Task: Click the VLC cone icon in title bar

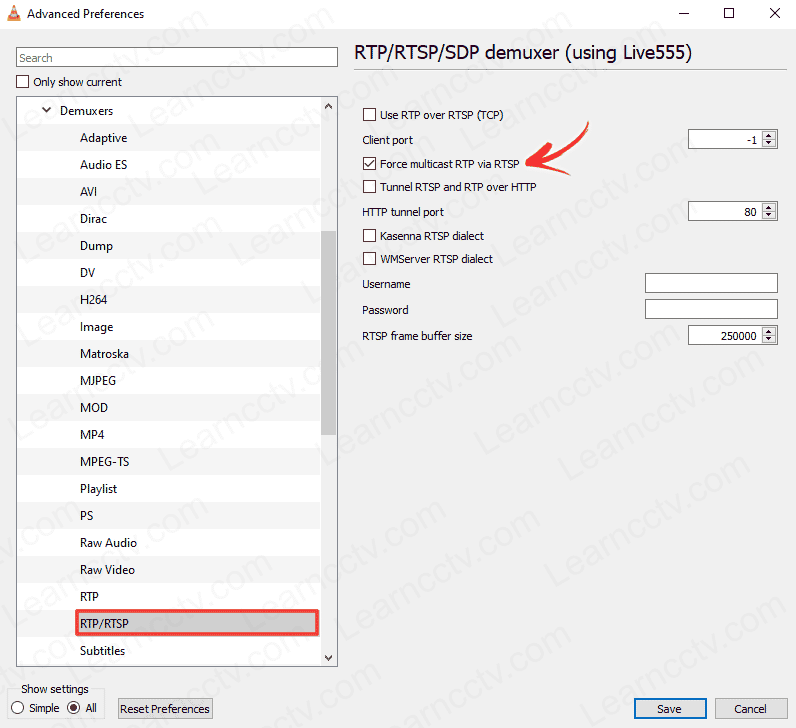Action: (13, 14)
